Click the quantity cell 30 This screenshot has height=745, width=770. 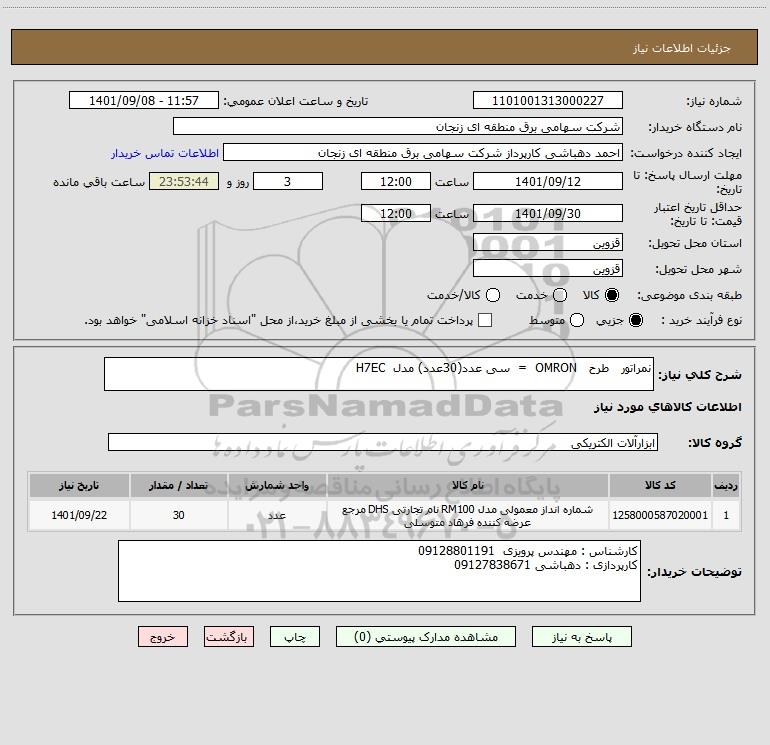[x=178, y=515]
